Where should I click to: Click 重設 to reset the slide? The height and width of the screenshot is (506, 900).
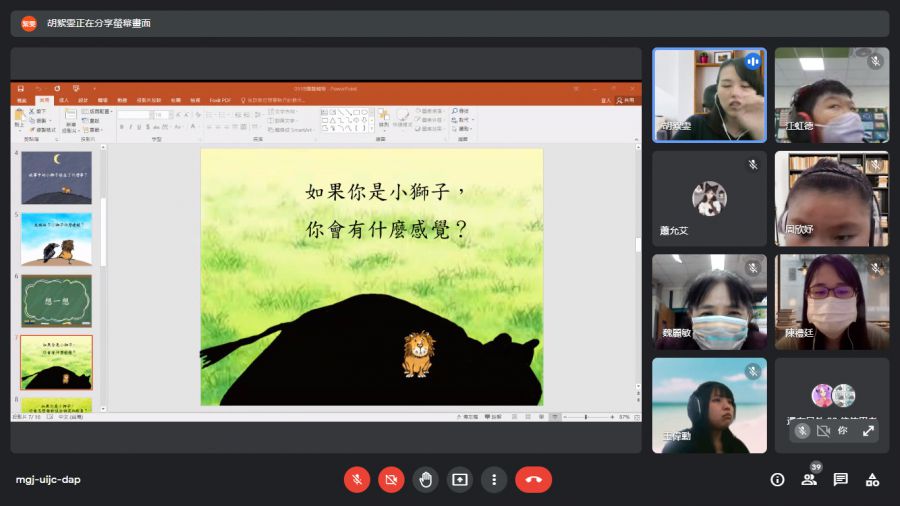92,120
